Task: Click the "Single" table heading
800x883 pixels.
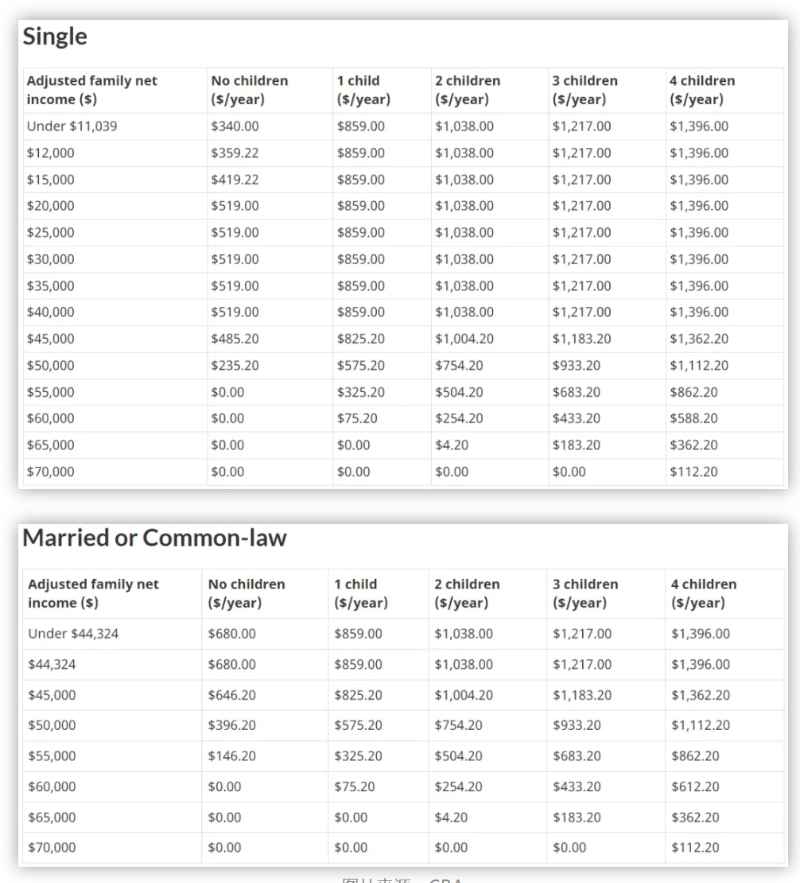Action: coord(55,37)
